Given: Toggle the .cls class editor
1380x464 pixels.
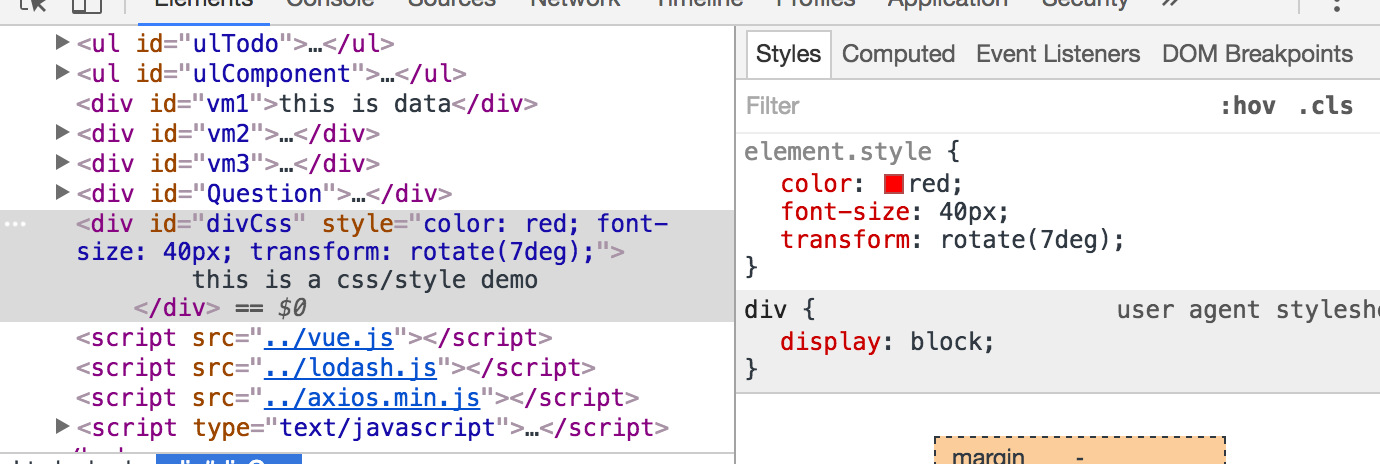Looking at the screenshot, I should pos(1325,106).
